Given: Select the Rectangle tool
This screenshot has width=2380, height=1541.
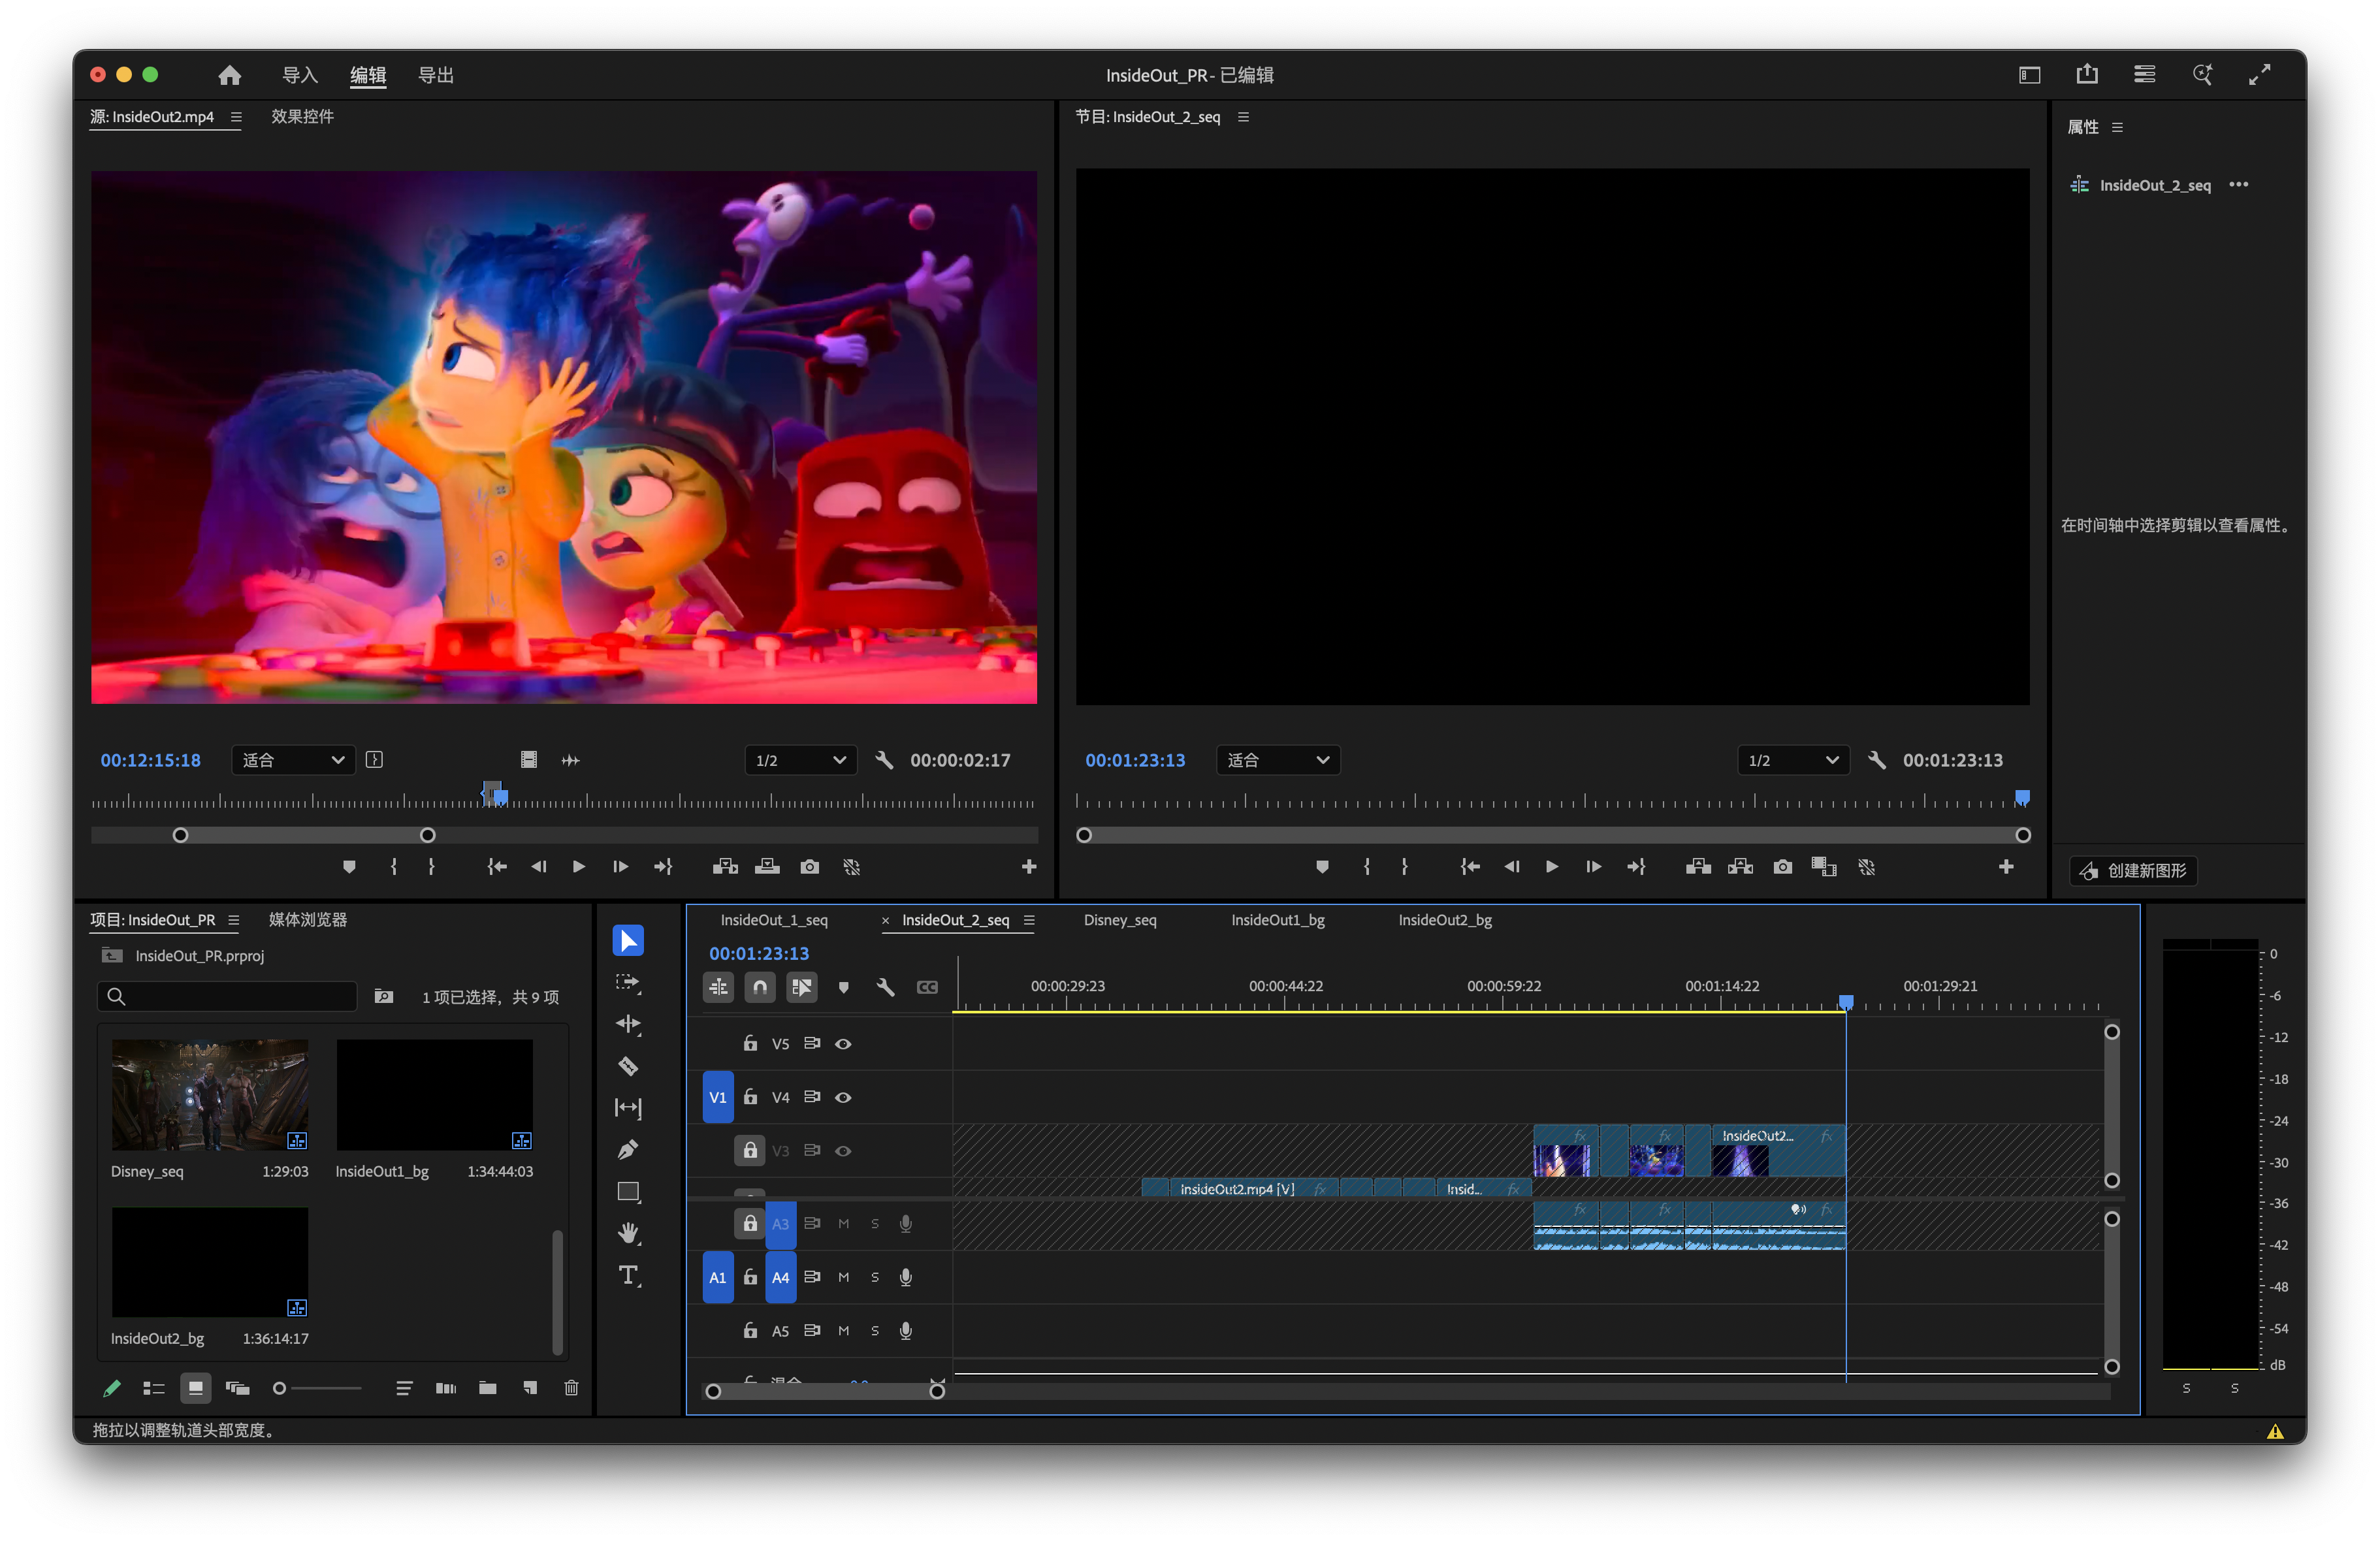Looking at the screenshot, I should (628, 1192).
